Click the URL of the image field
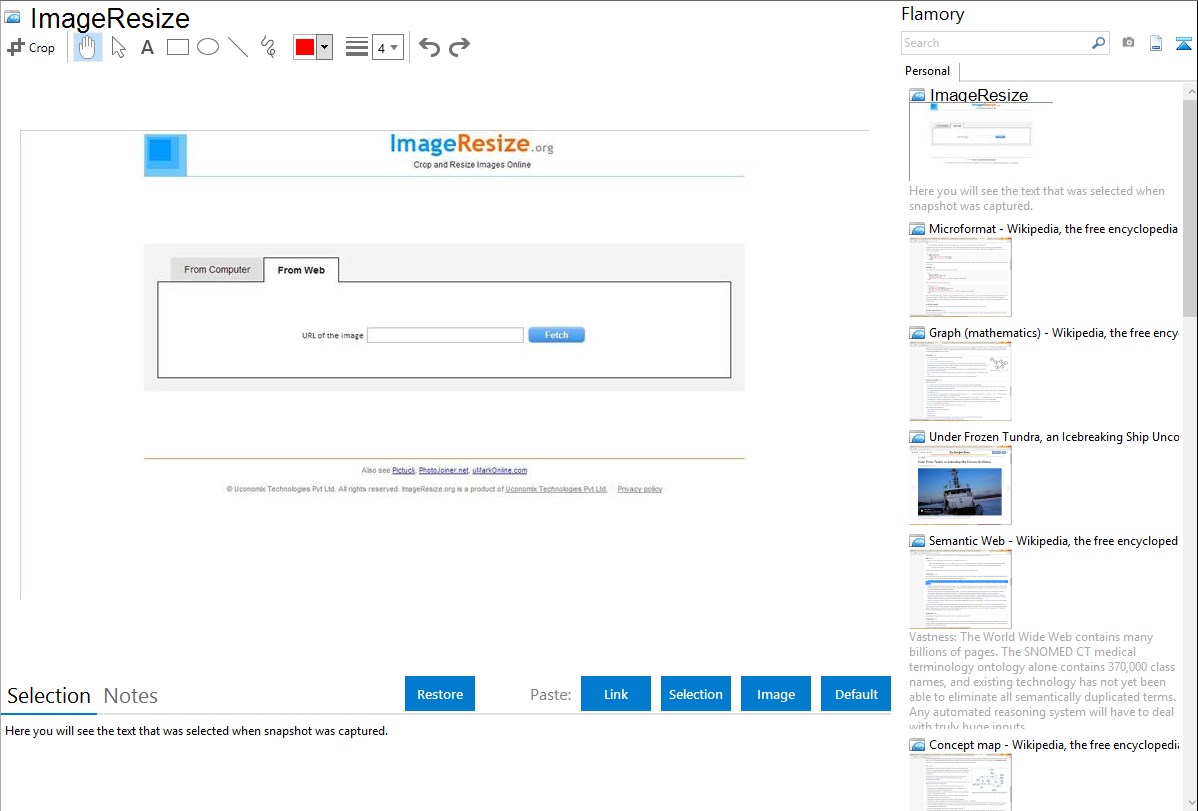 445,335
